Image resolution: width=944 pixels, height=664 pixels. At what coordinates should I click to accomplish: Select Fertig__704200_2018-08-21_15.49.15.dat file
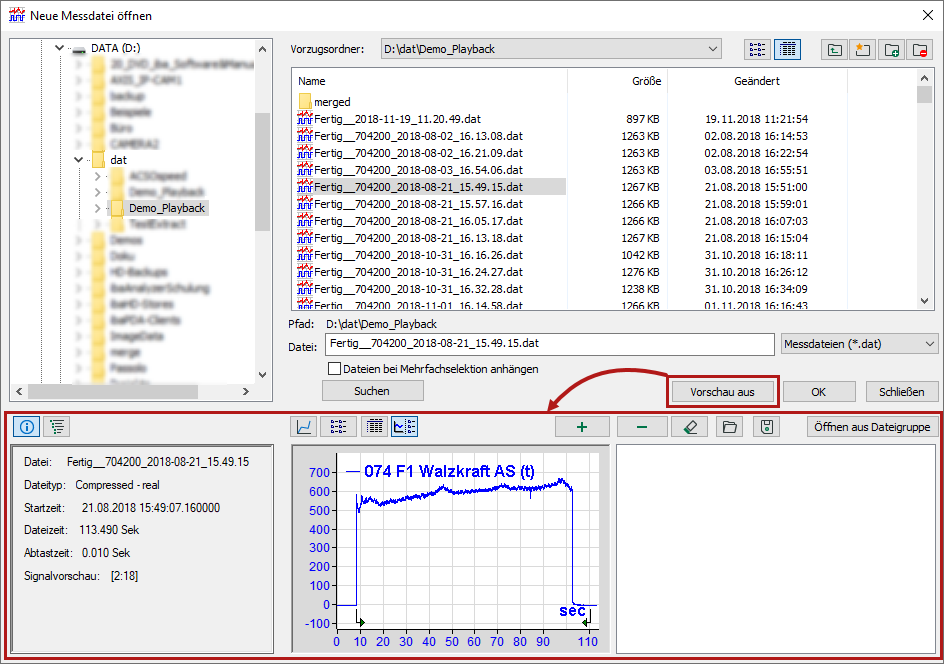point(431,187)
